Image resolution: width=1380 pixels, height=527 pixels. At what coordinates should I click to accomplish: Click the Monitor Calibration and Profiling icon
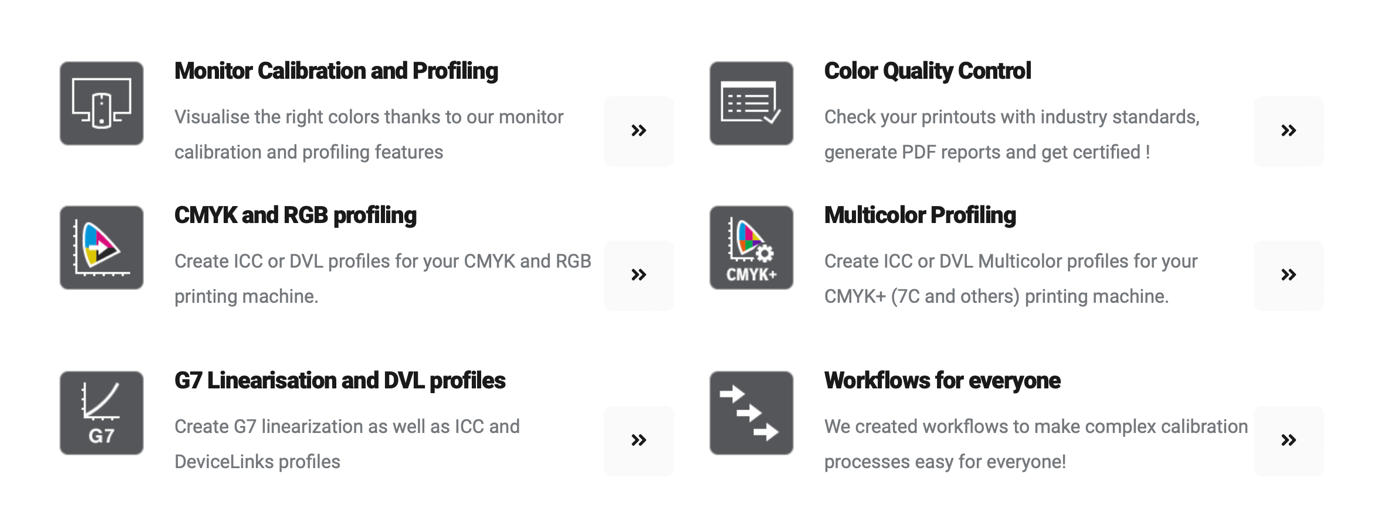(101, 103)
